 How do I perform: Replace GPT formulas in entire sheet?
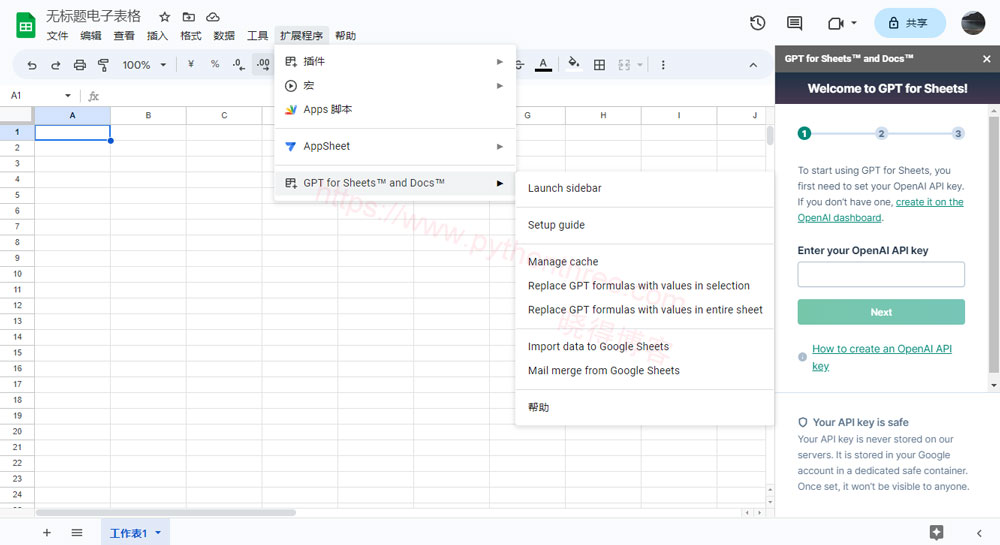[644, 310]
